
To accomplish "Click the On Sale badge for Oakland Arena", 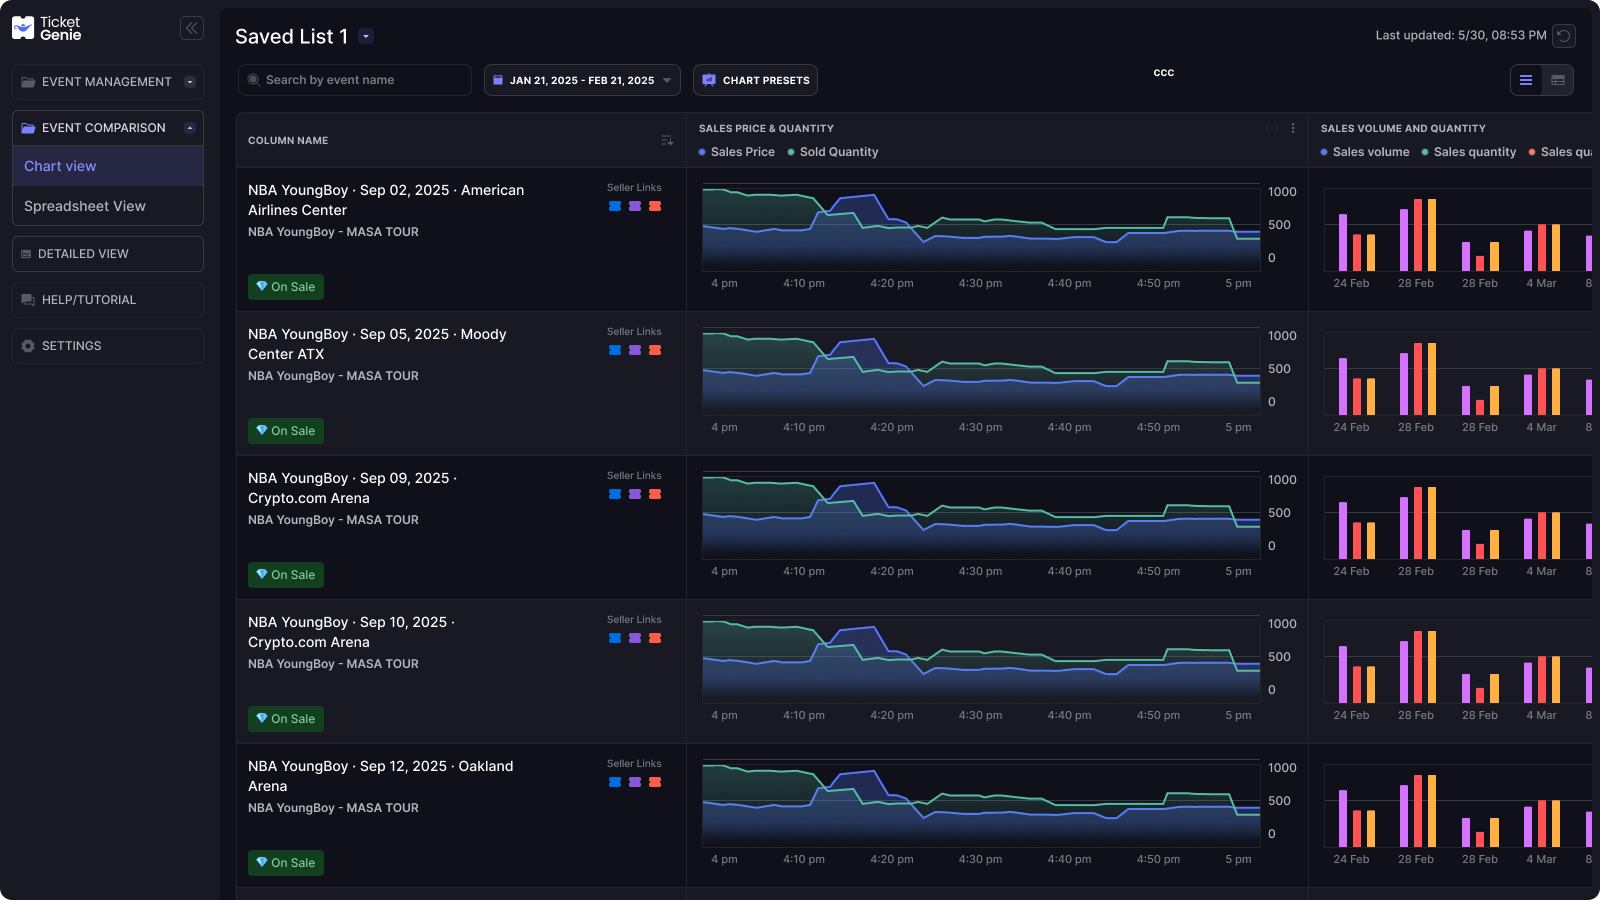I will pyautogui.click(x=285, y=862).
